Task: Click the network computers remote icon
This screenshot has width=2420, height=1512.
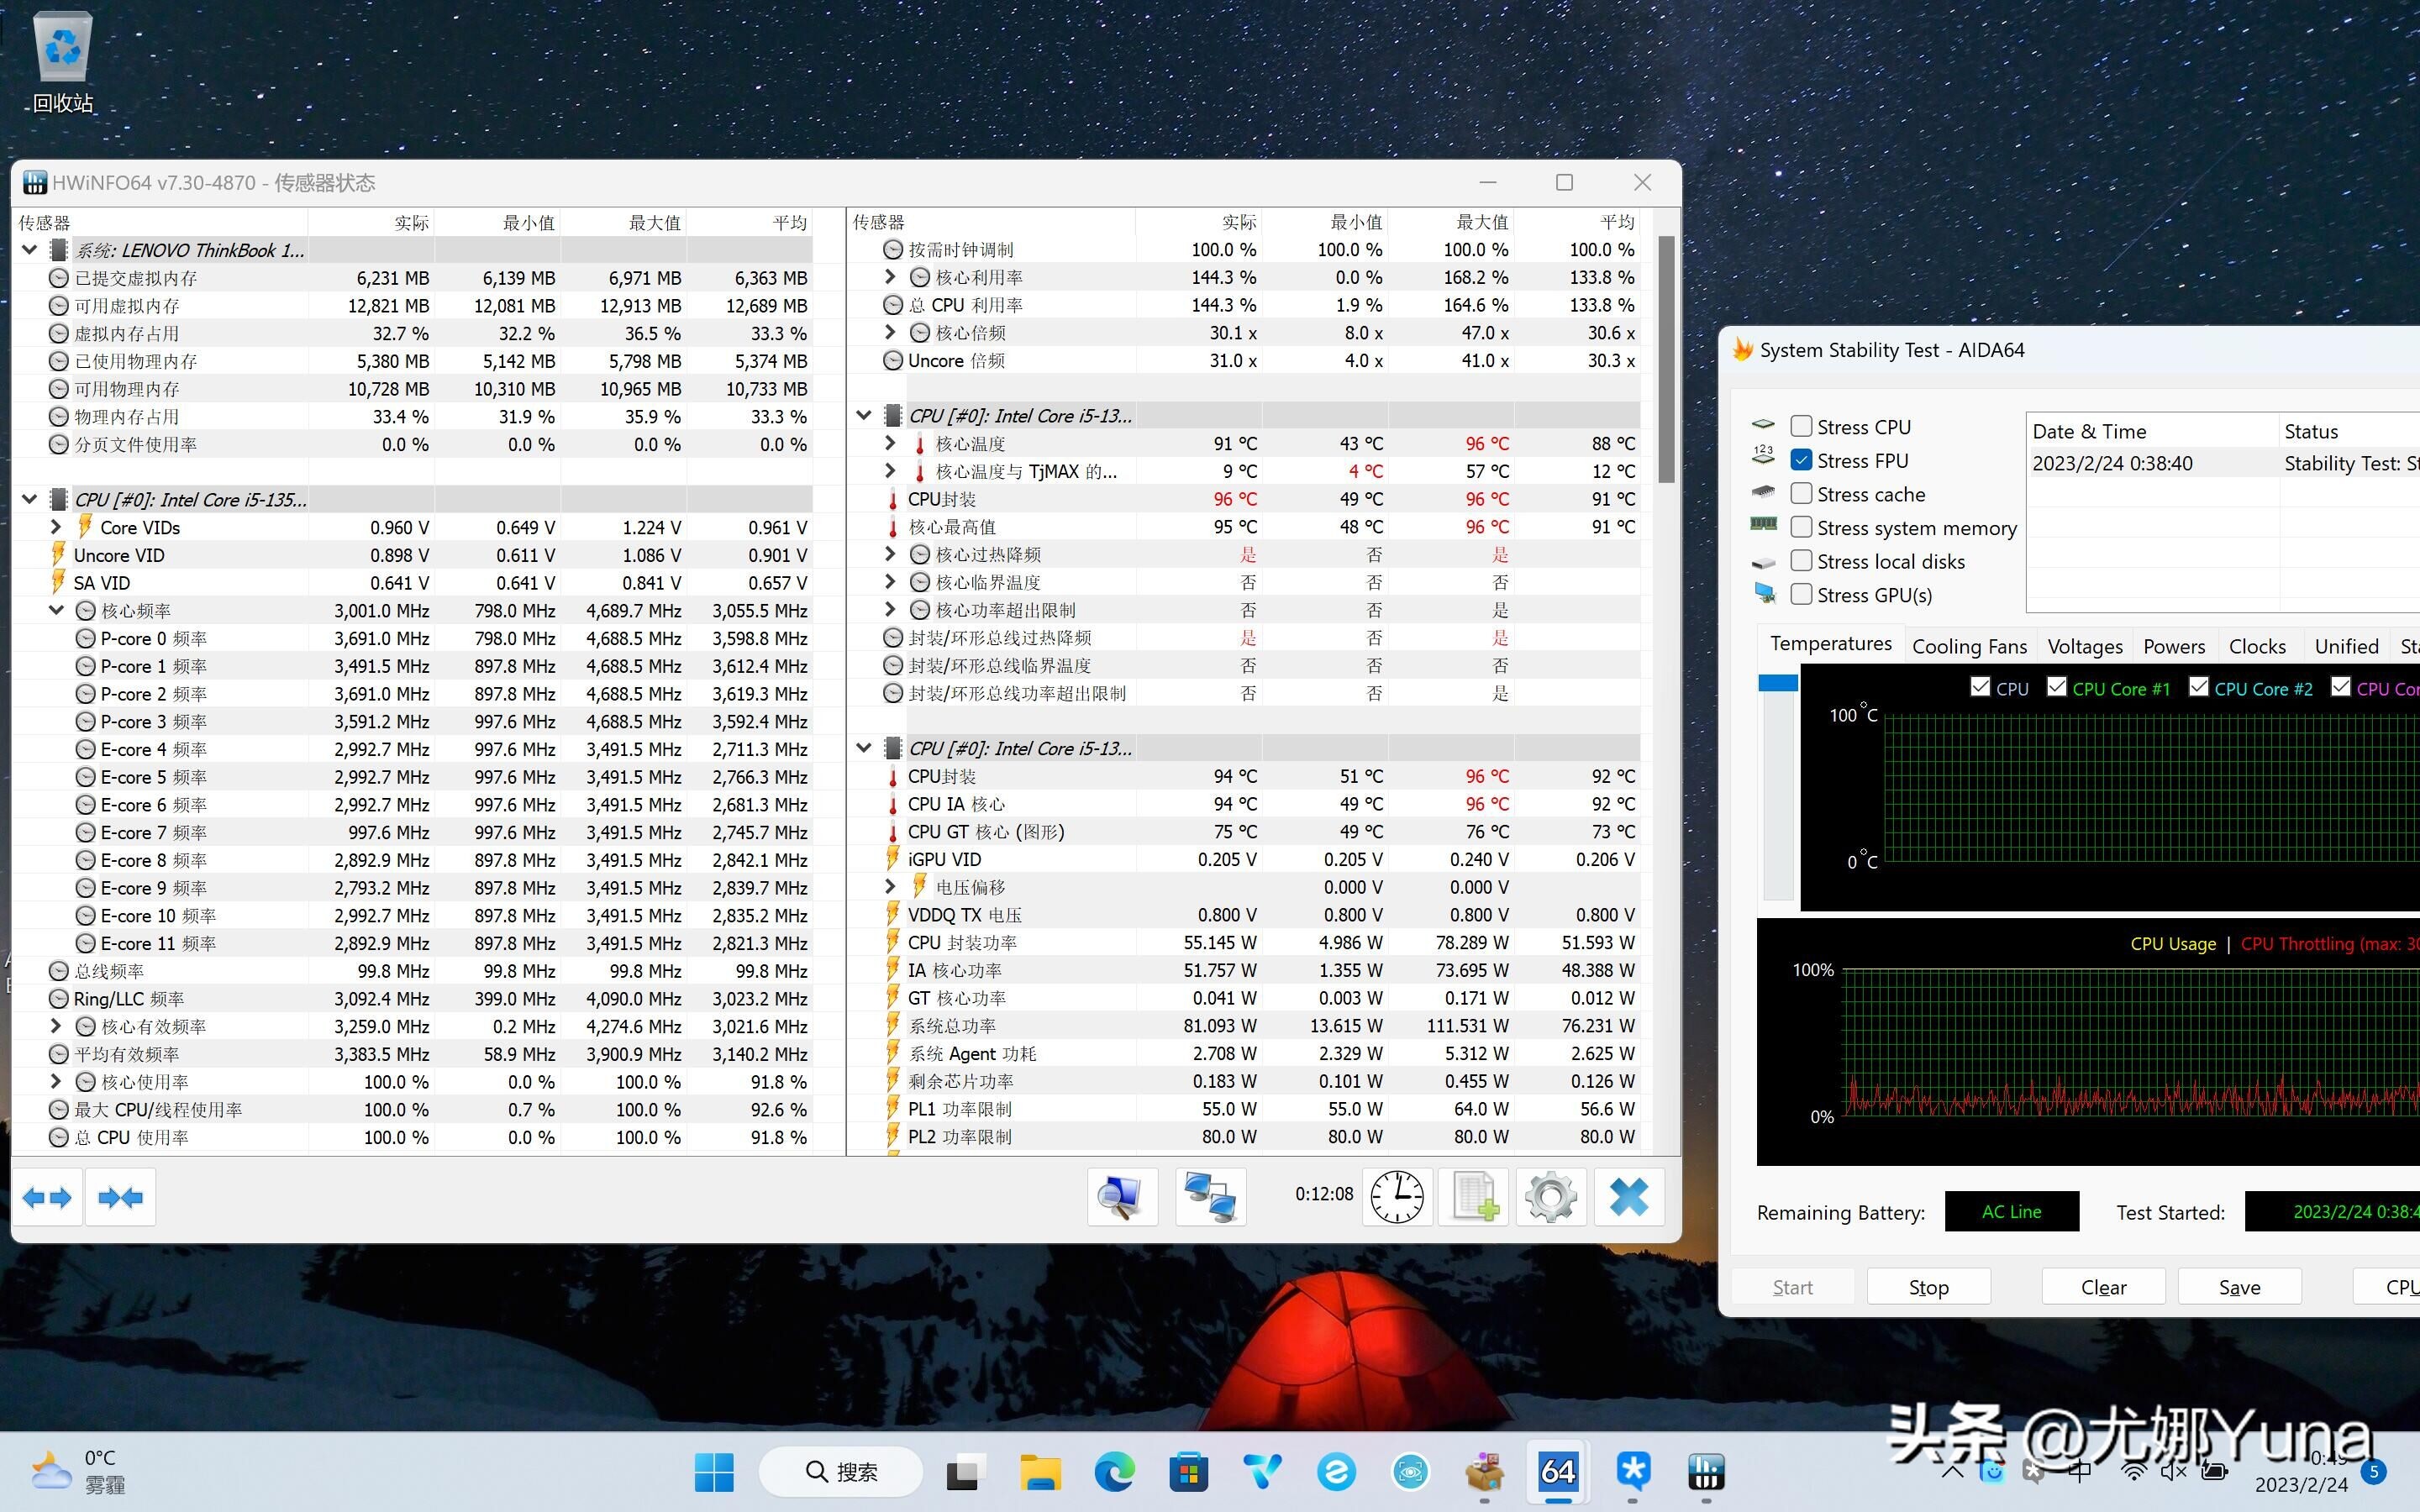Action: [1210, 1196]
